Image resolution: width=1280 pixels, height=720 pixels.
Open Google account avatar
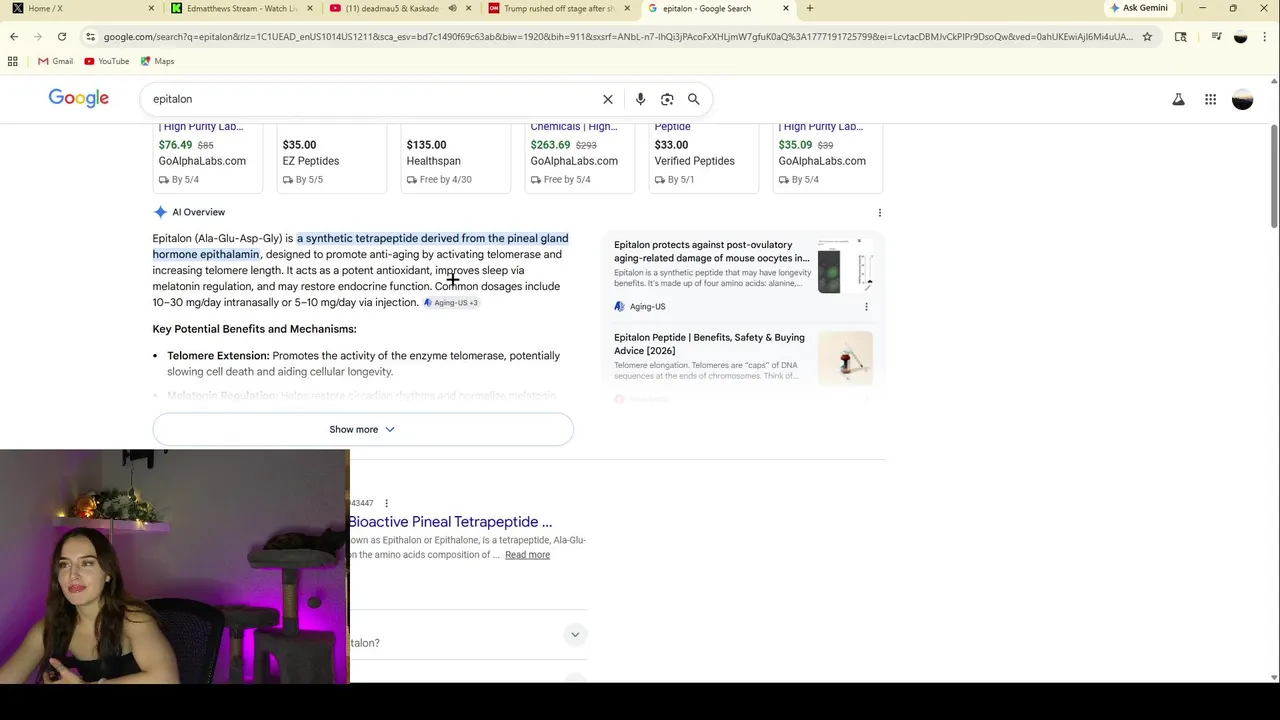pos(1242,99)
